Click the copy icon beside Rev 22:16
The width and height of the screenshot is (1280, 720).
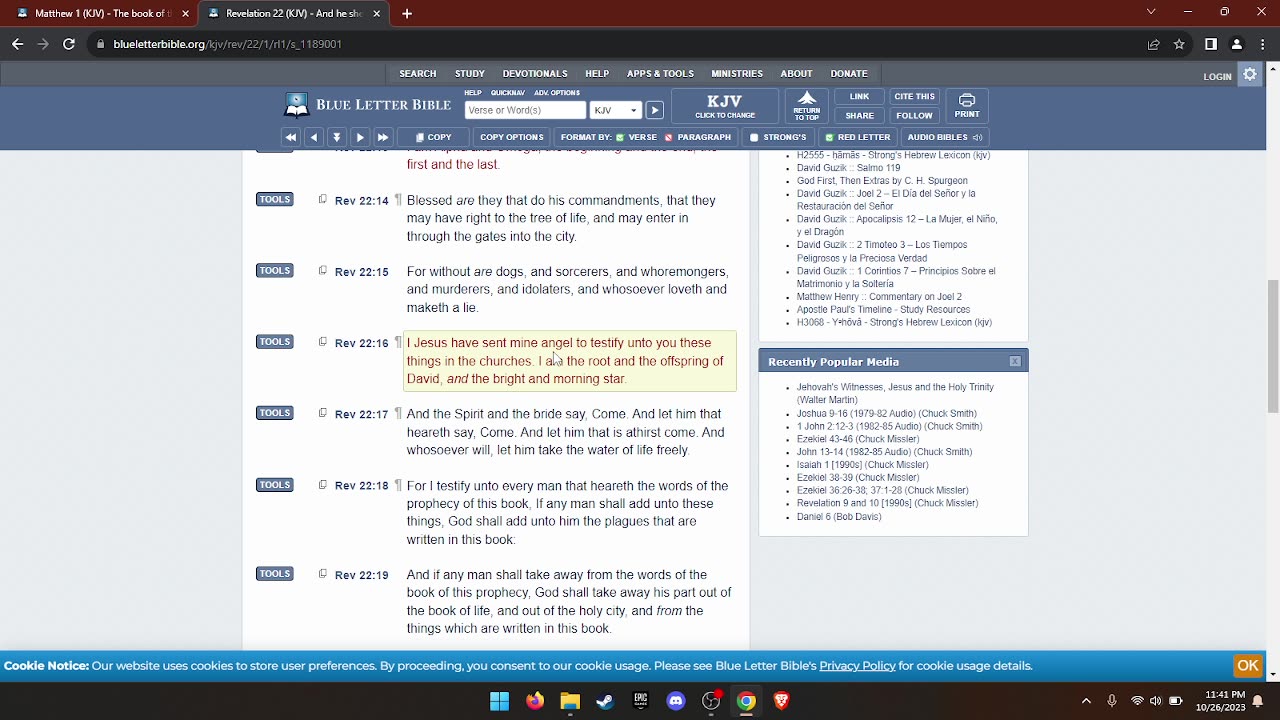323,342
